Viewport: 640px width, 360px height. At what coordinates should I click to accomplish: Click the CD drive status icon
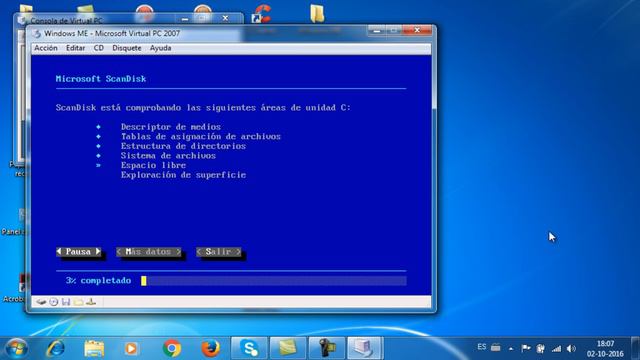click(x=53, y=302)
